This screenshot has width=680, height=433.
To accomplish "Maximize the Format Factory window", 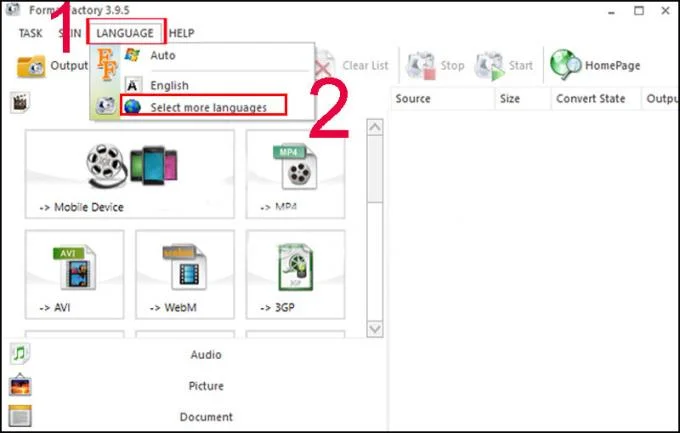I will click(639, 10).
